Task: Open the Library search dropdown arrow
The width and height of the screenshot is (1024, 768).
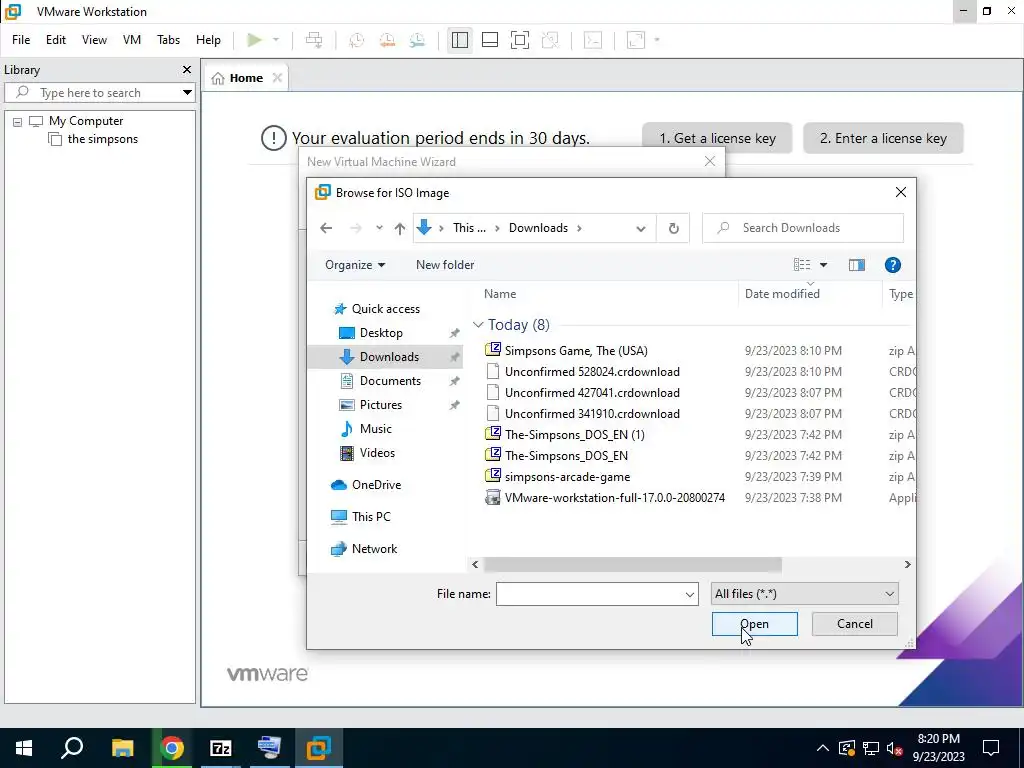Action: coord(187,93)
